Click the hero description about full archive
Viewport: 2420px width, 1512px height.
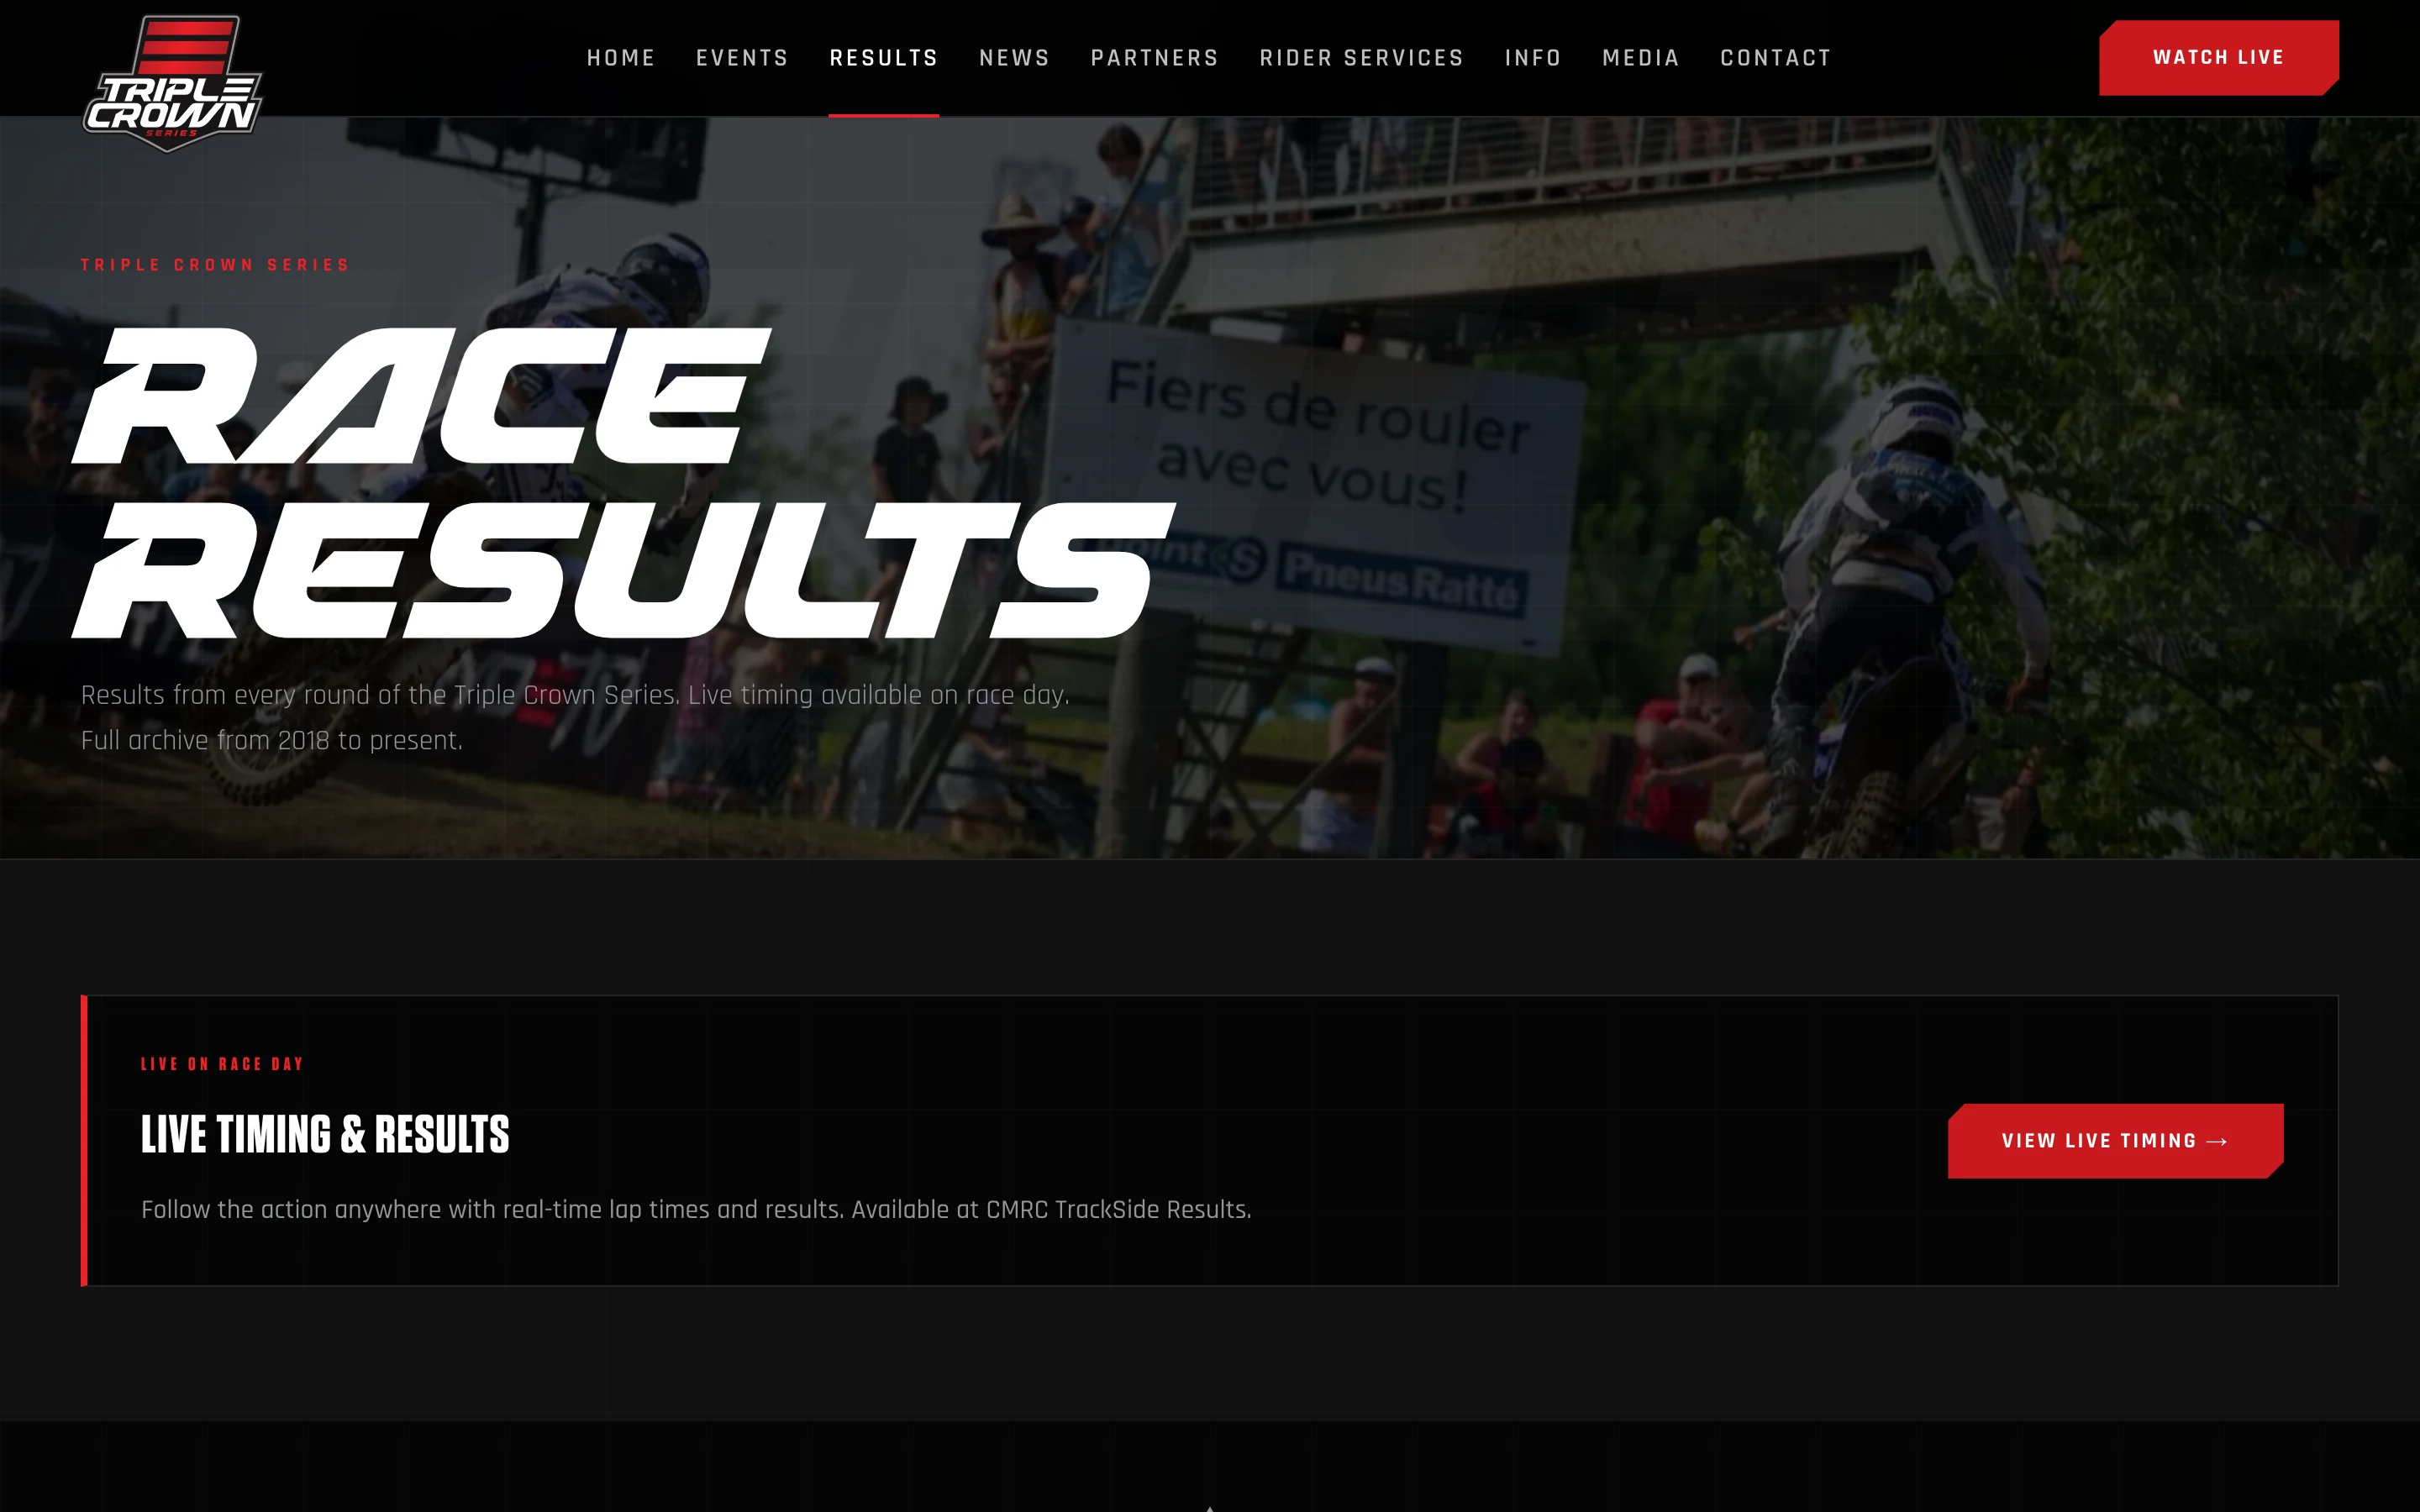coord(575,717)
